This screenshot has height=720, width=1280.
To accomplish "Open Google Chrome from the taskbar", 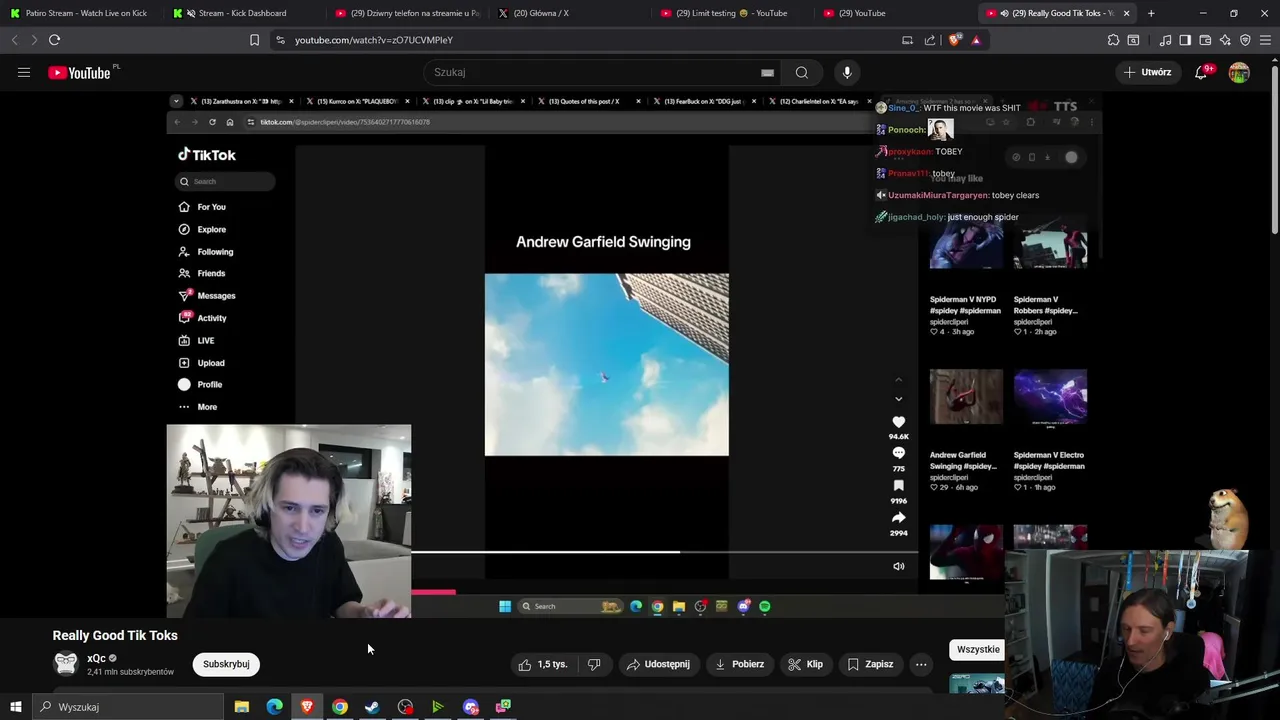I will coord(340,707).
